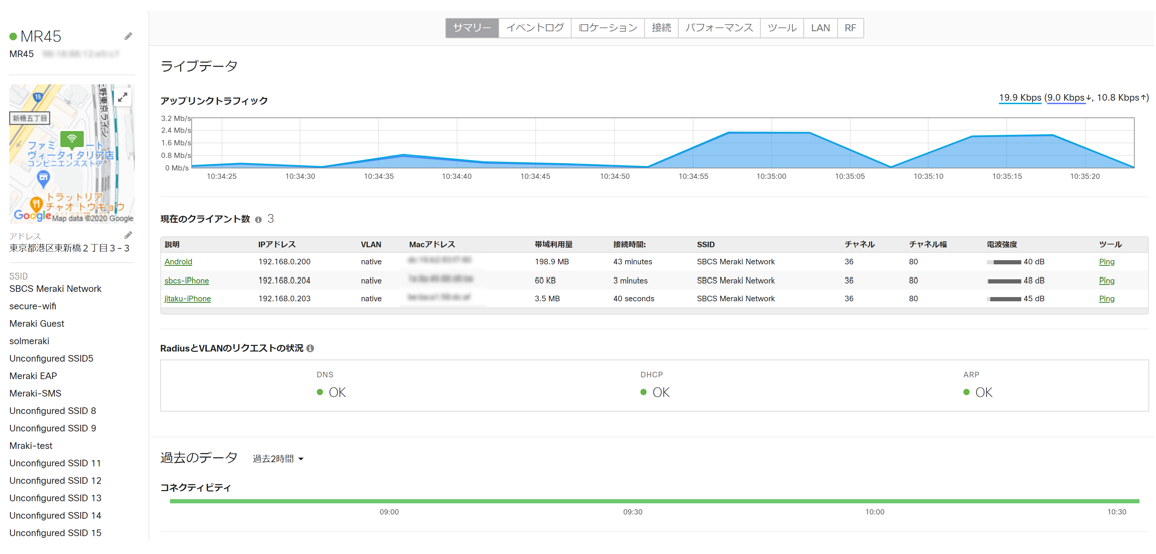The height and width of the screenshot is (554, 1156).
Task: Click IP address 192.168.0.200
Action: click(285, 262)
